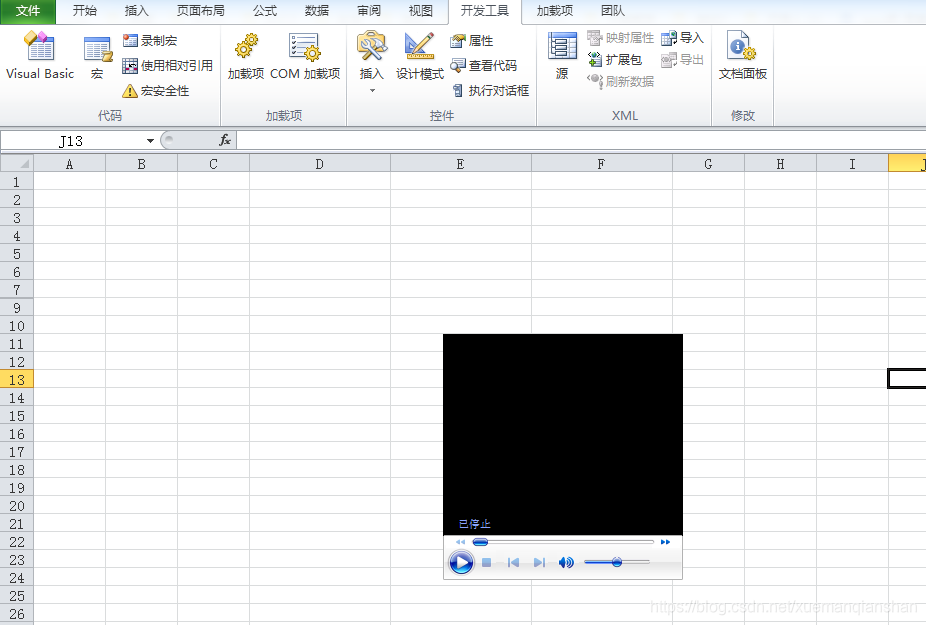
Task: Click 映射属性 map properties
Action: click(x=620, y=38)
